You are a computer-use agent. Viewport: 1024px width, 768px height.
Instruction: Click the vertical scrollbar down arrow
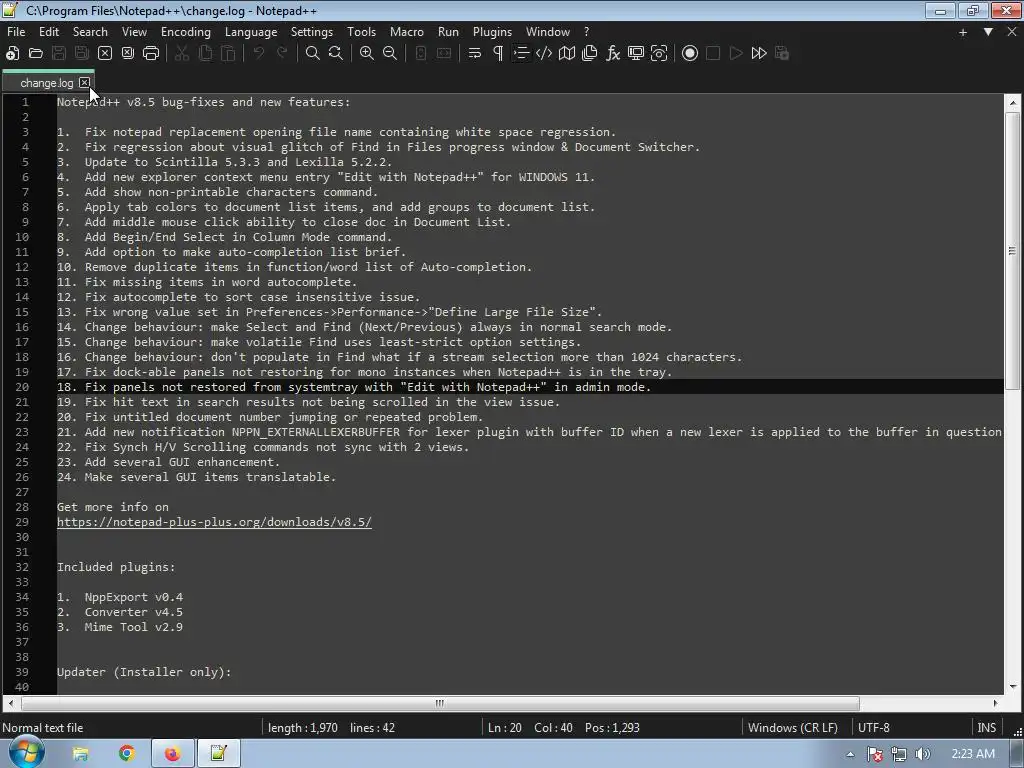1012,686
